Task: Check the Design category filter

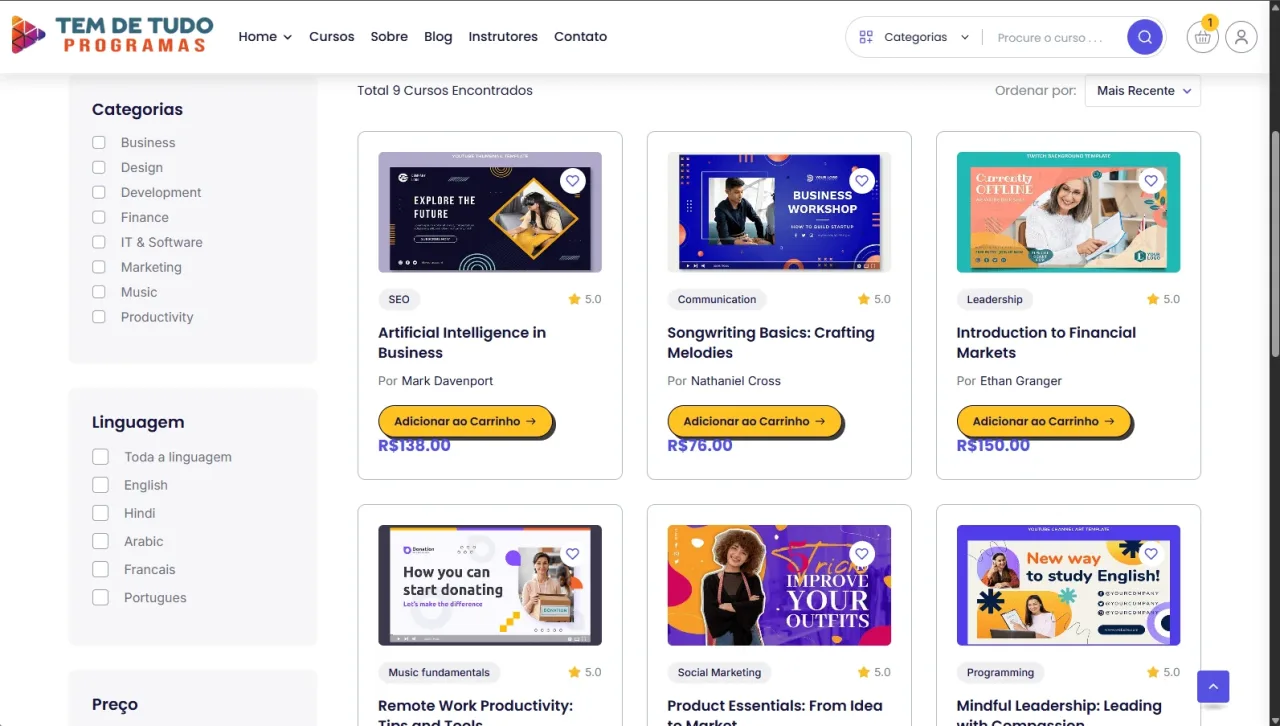Action: 98,167
